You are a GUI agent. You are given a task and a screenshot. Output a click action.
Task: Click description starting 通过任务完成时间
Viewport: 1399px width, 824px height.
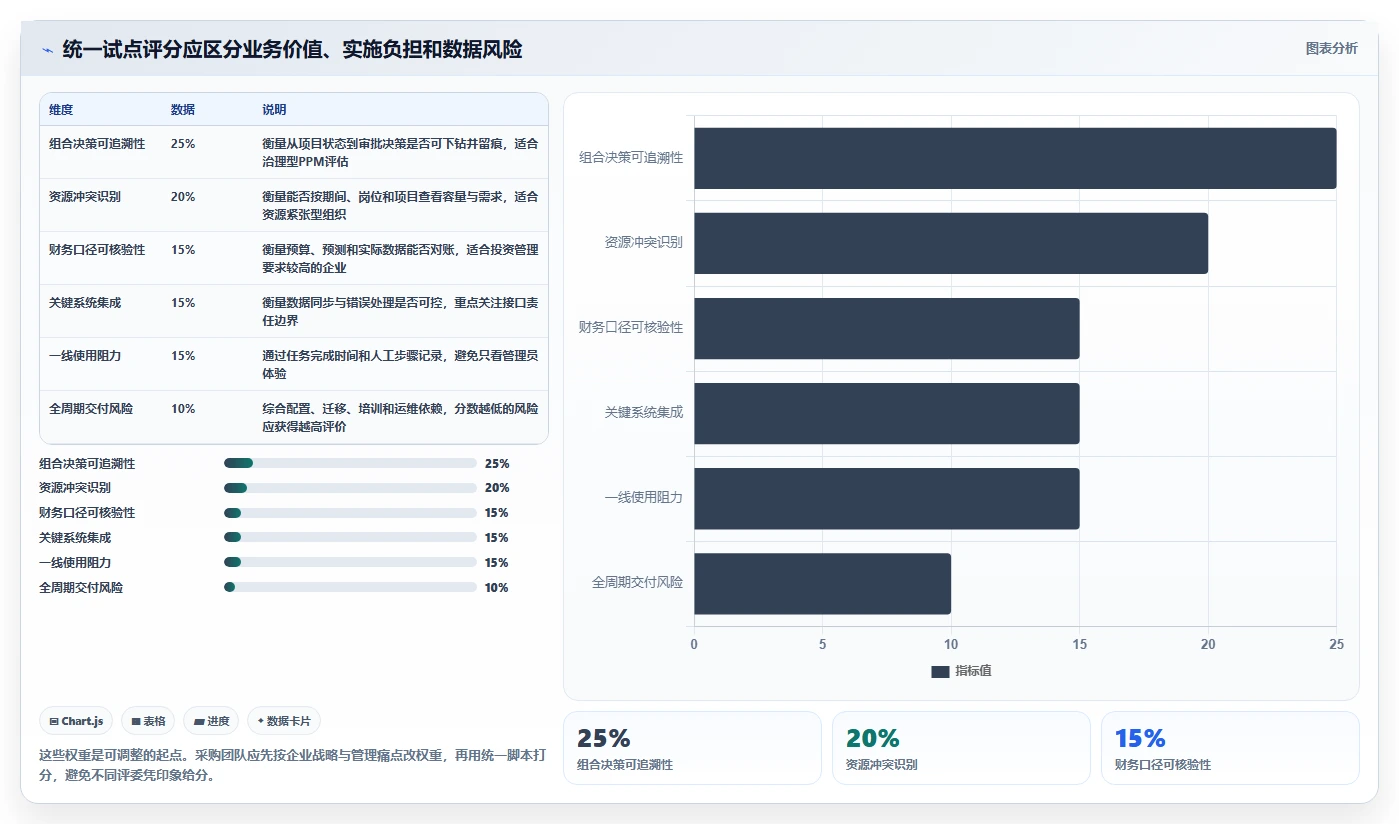[400, 365]
